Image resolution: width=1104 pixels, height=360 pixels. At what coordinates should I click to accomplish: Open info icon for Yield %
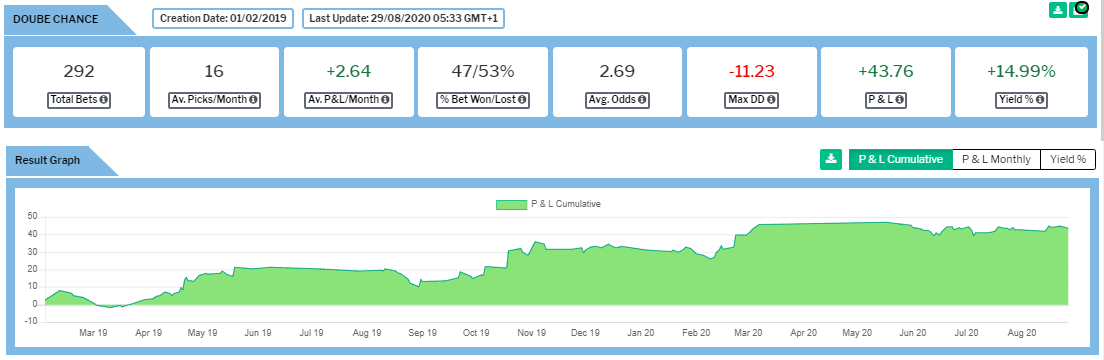coord(1041,100)
